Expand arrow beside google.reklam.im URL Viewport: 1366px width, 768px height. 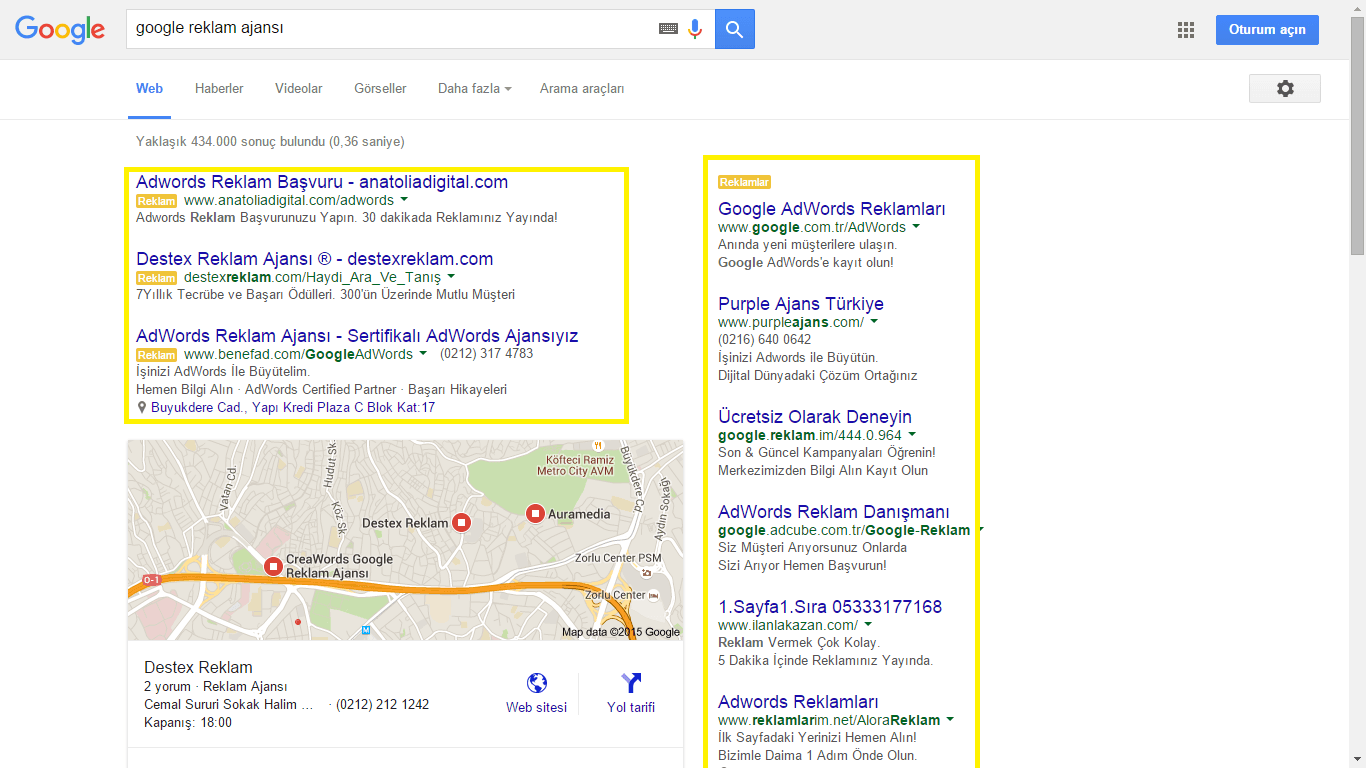[x=912, y=435]
